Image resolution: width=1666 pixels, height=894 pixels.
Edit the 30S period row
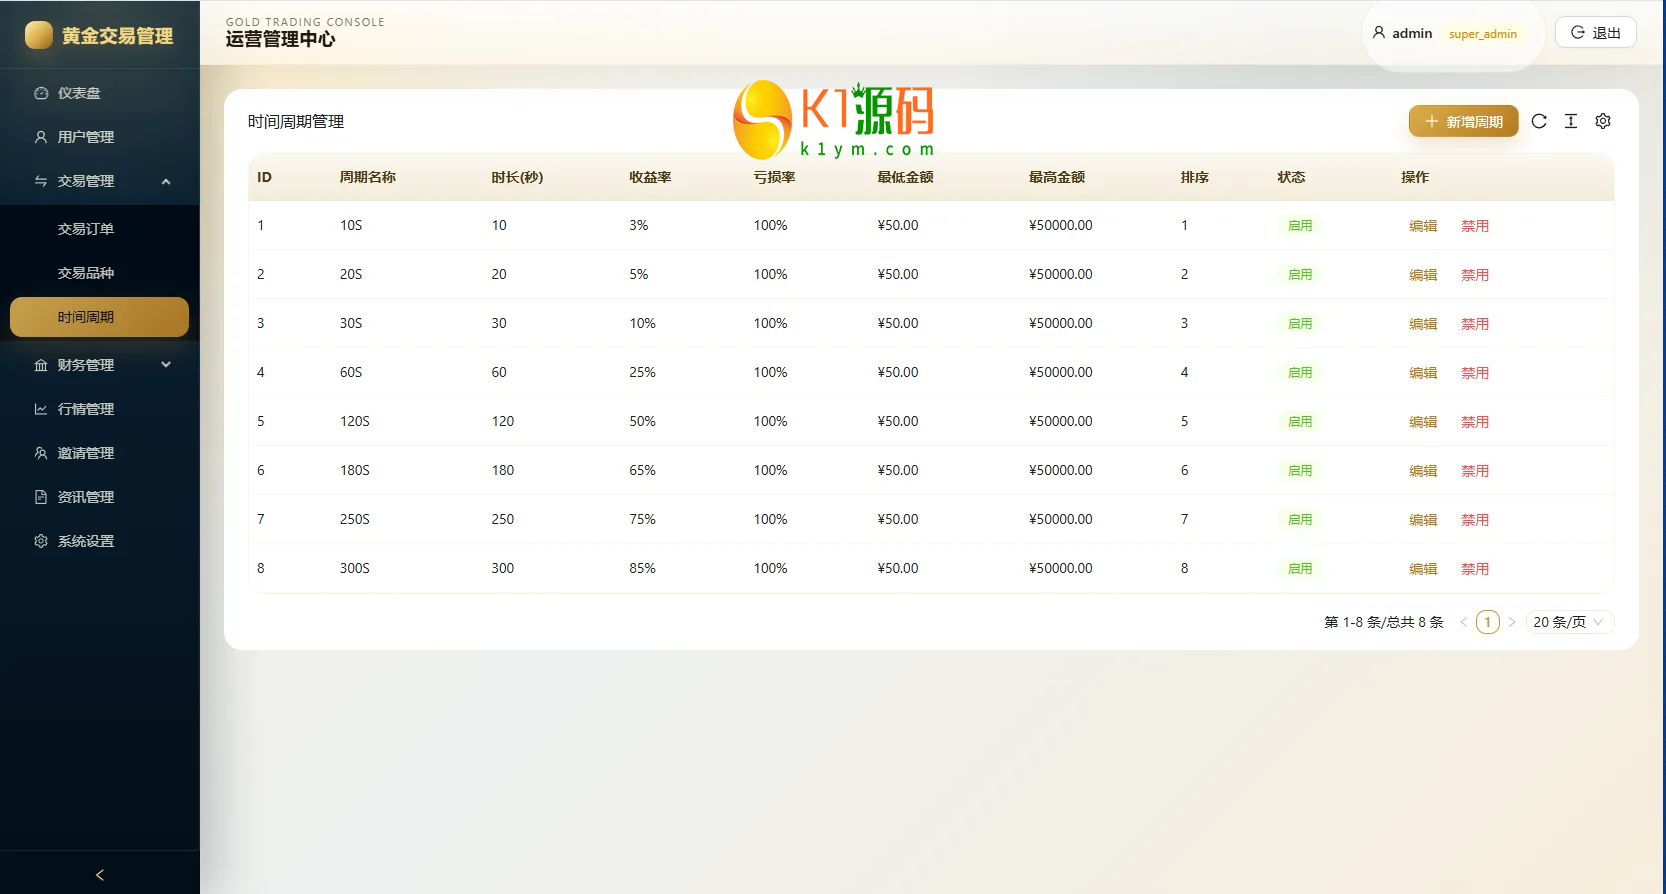point(1423,324)
